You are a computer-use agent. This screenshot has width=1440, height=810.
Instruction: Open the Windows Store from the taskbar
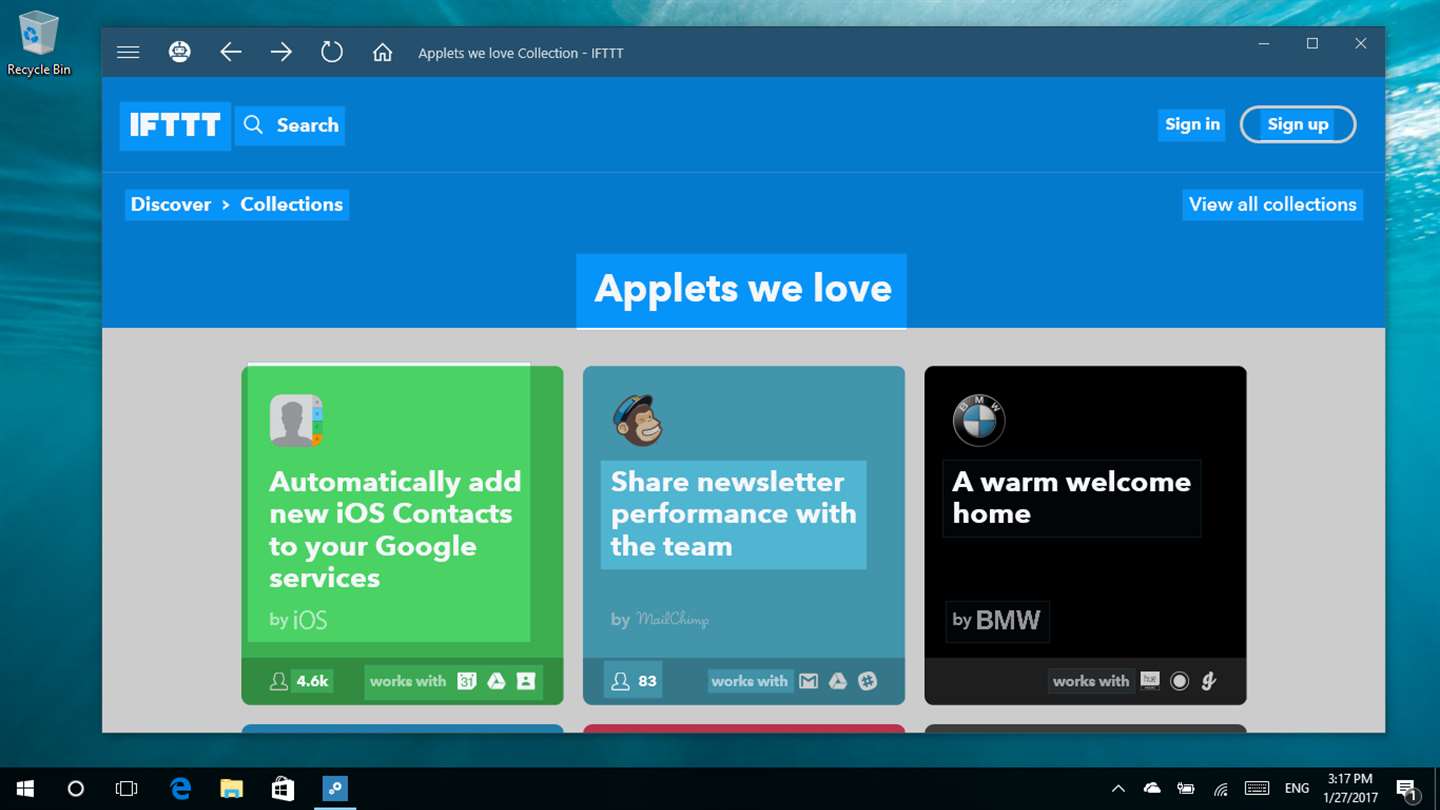283,789
